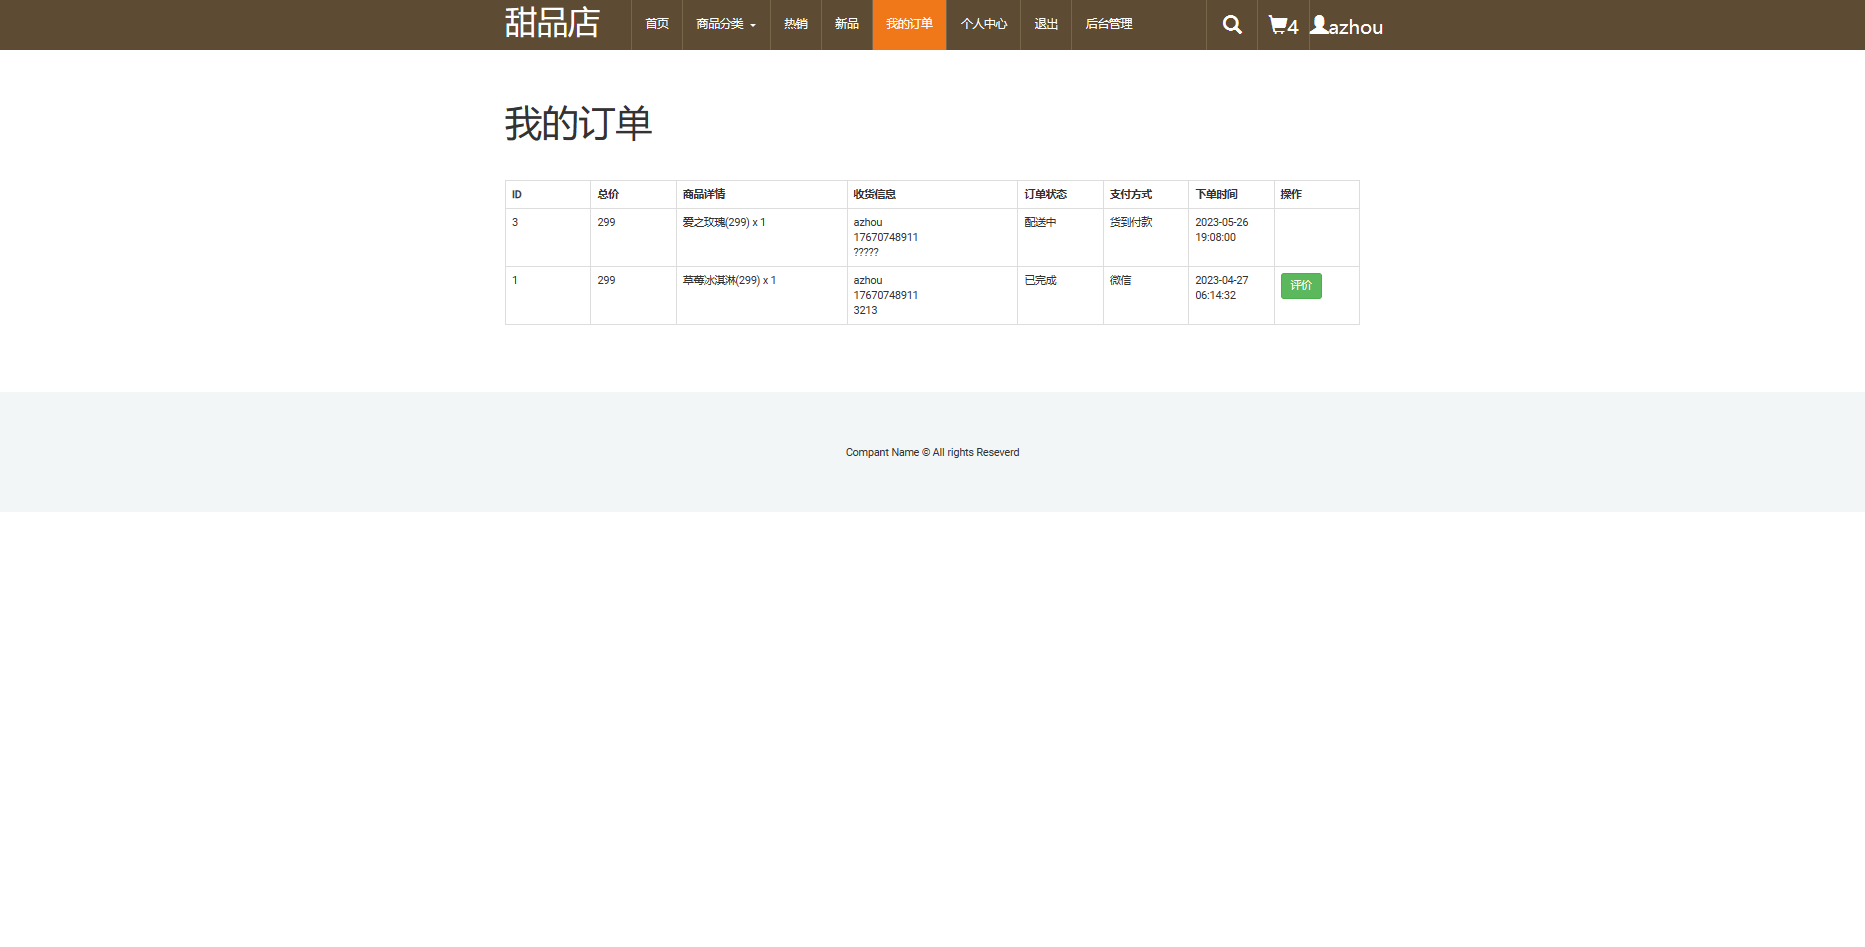
Task: Click the highlighted 我的订单 tab
Action: pos(909,24)
